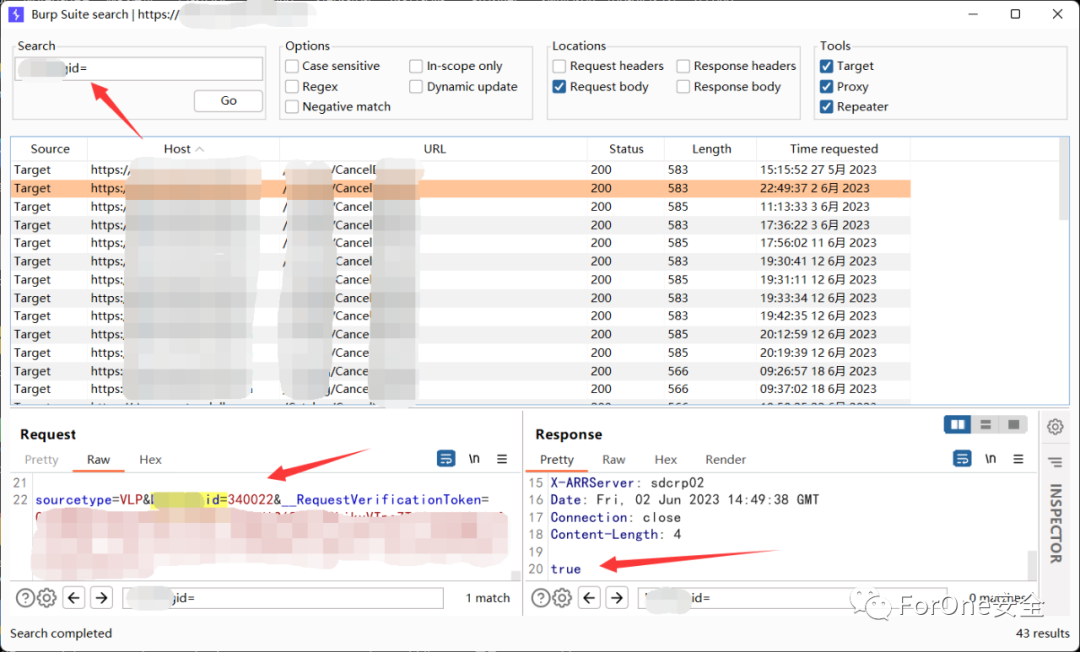Go to previous match in Response search
The image size is (1080, 652).
(x=589, y=598)
